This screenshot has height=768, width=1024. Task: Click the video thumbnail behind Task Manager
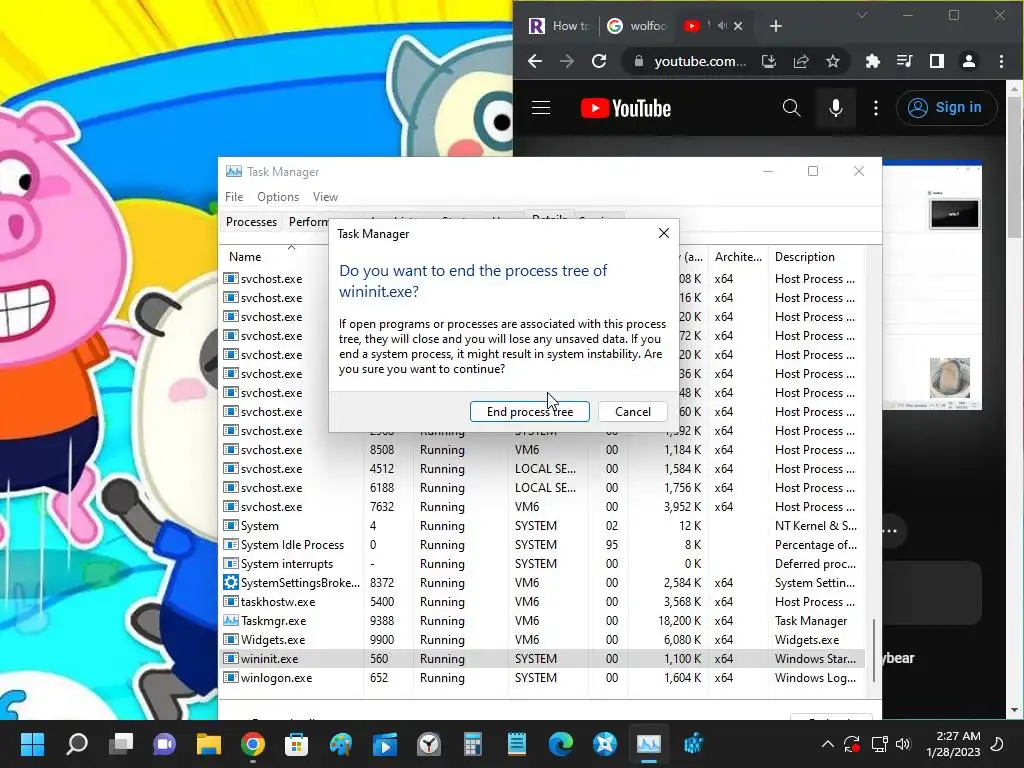(932, 287)
